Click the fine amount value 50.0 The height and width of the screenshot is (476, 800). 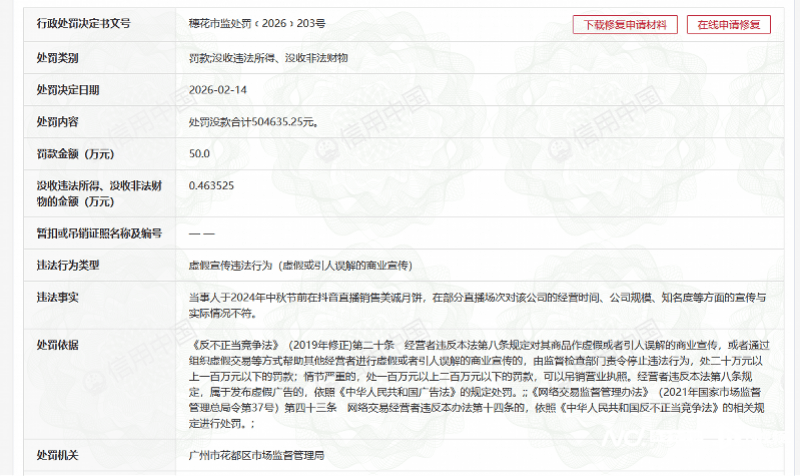199,154
